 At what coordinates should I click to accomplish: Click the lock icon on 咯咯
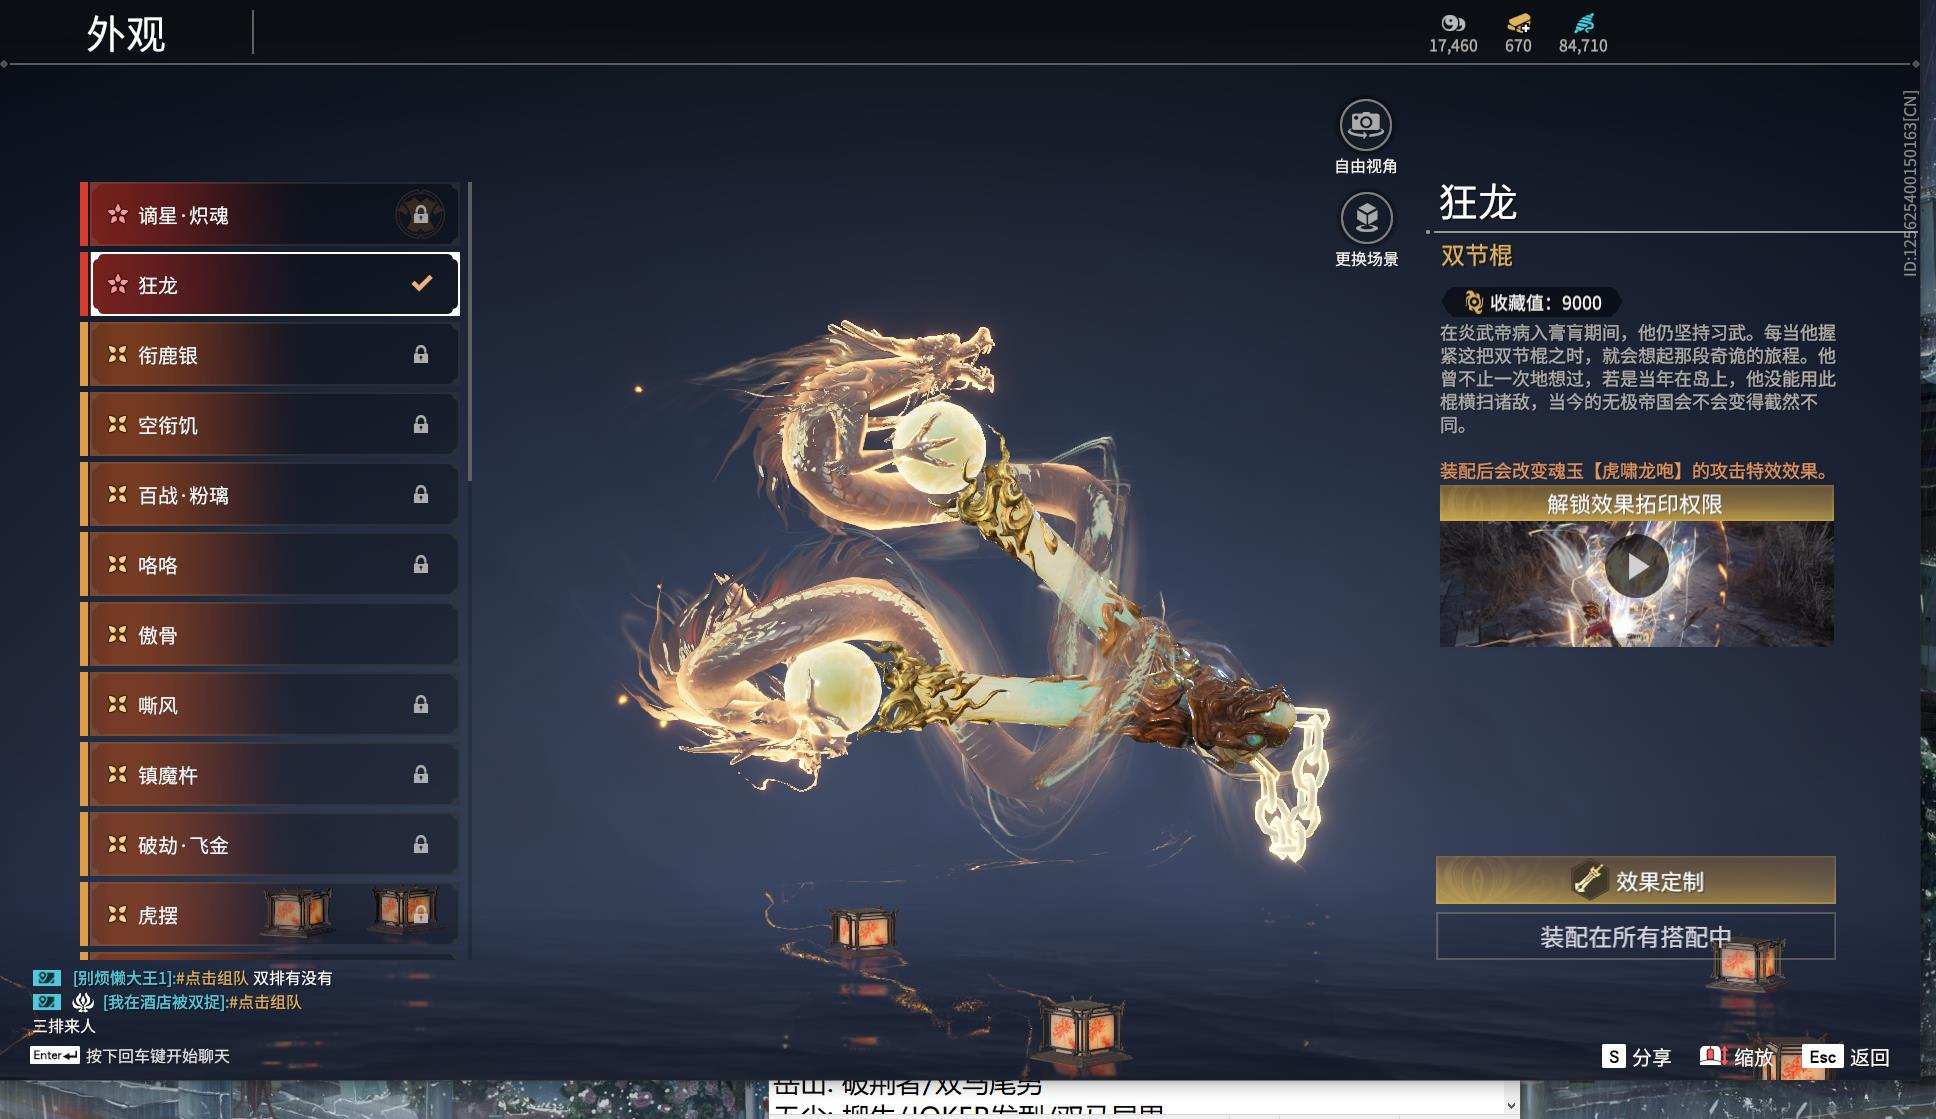click(421, 564)
